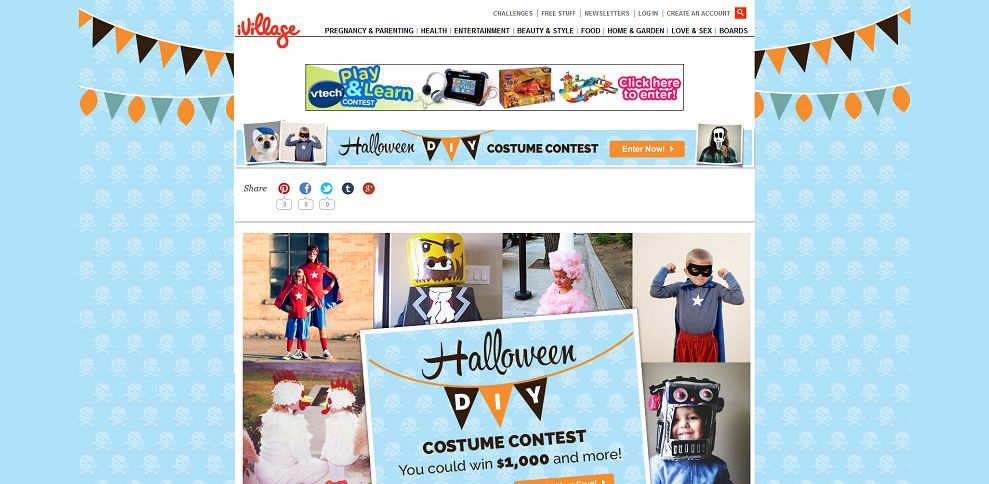
Task: Share on Google Plus icon
Action: [369, 188]
